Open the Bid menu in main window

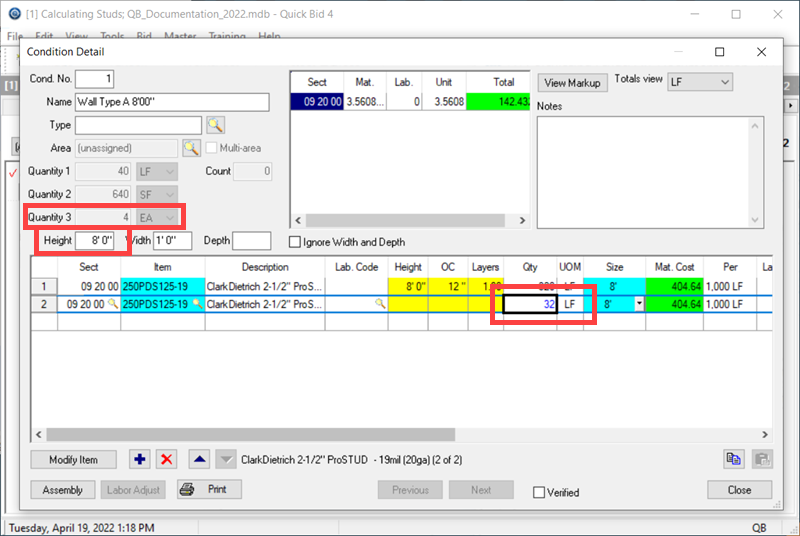tap(144, 36)
